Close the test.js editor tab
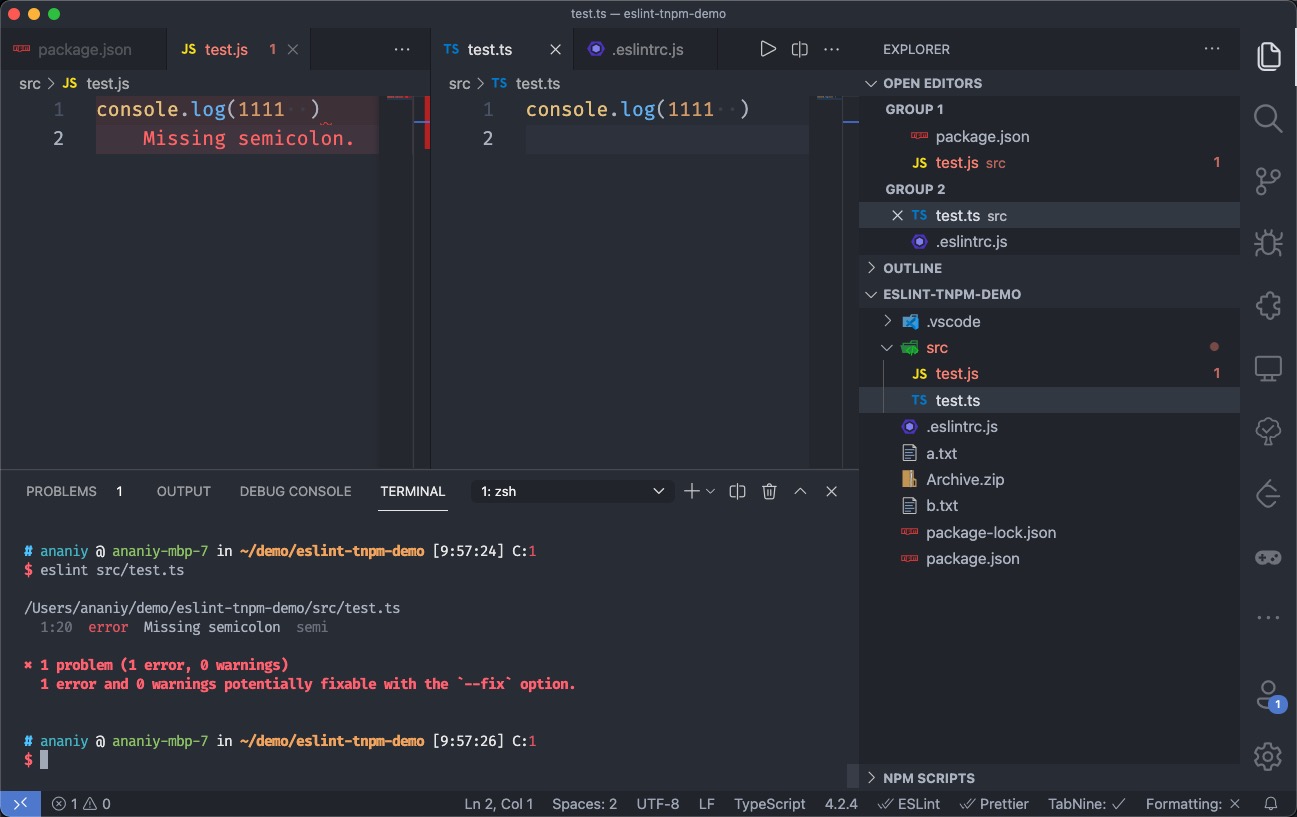 point(293,49)
